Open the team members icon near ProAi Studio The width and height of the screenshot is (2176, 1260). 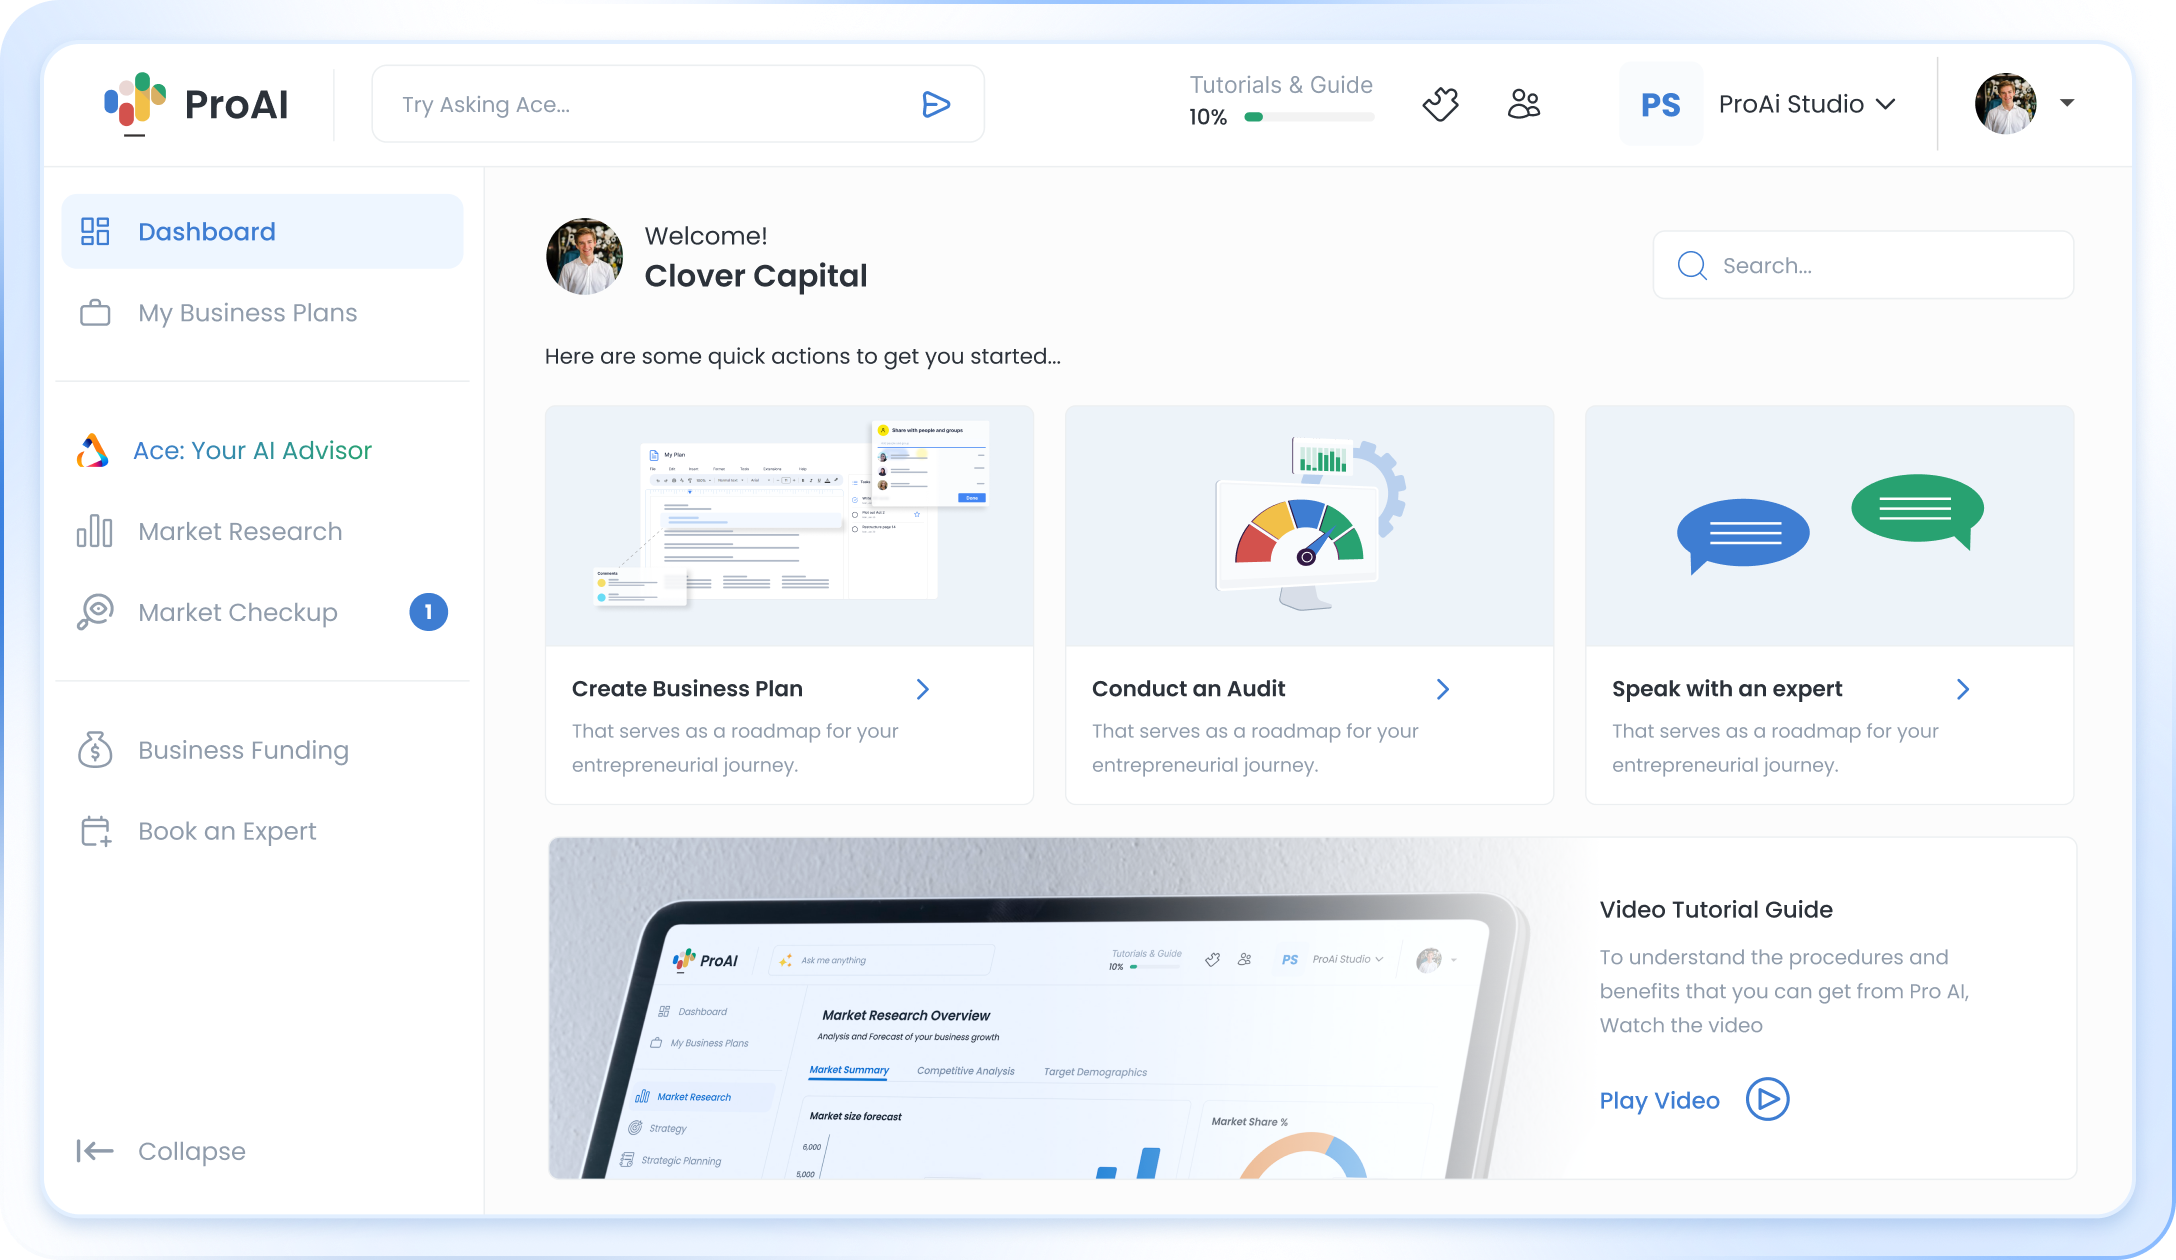click(x=1523, y=103)
